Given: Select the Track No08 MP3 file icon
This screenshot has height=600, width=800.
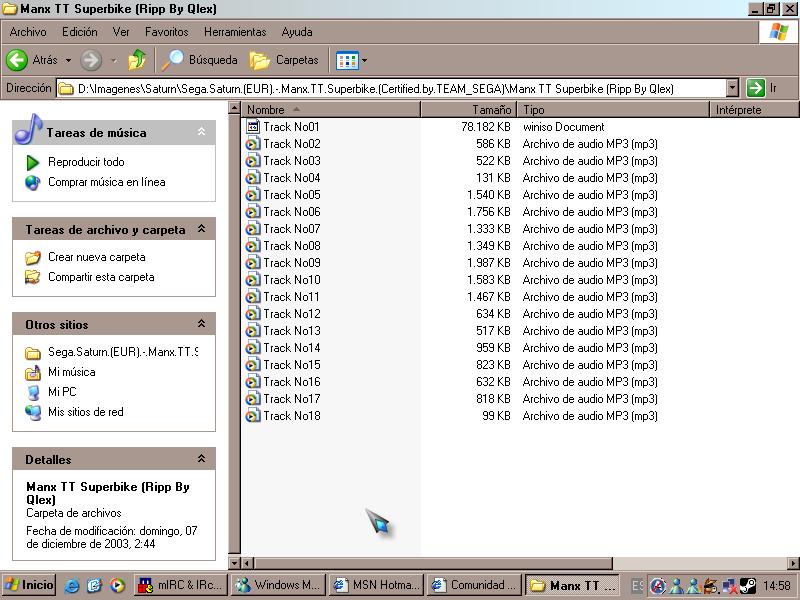Looking at the screenshot, I should coord(253,246).
